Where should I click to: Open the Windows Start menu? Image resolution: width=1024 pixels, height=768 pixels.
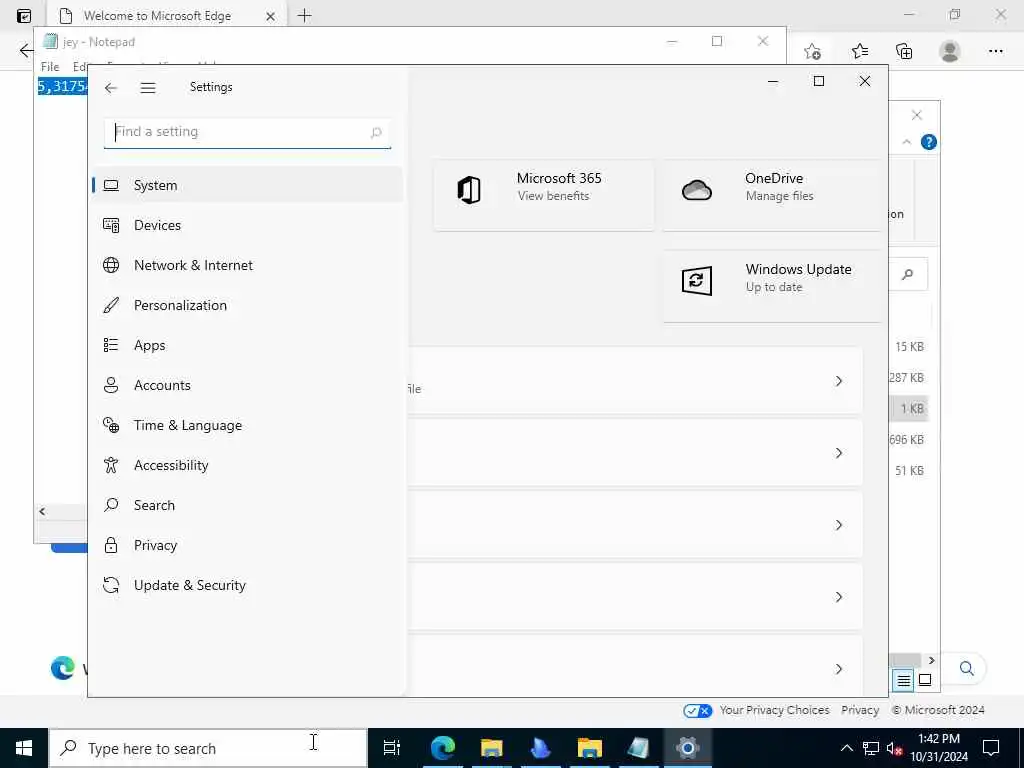point(24,748)
